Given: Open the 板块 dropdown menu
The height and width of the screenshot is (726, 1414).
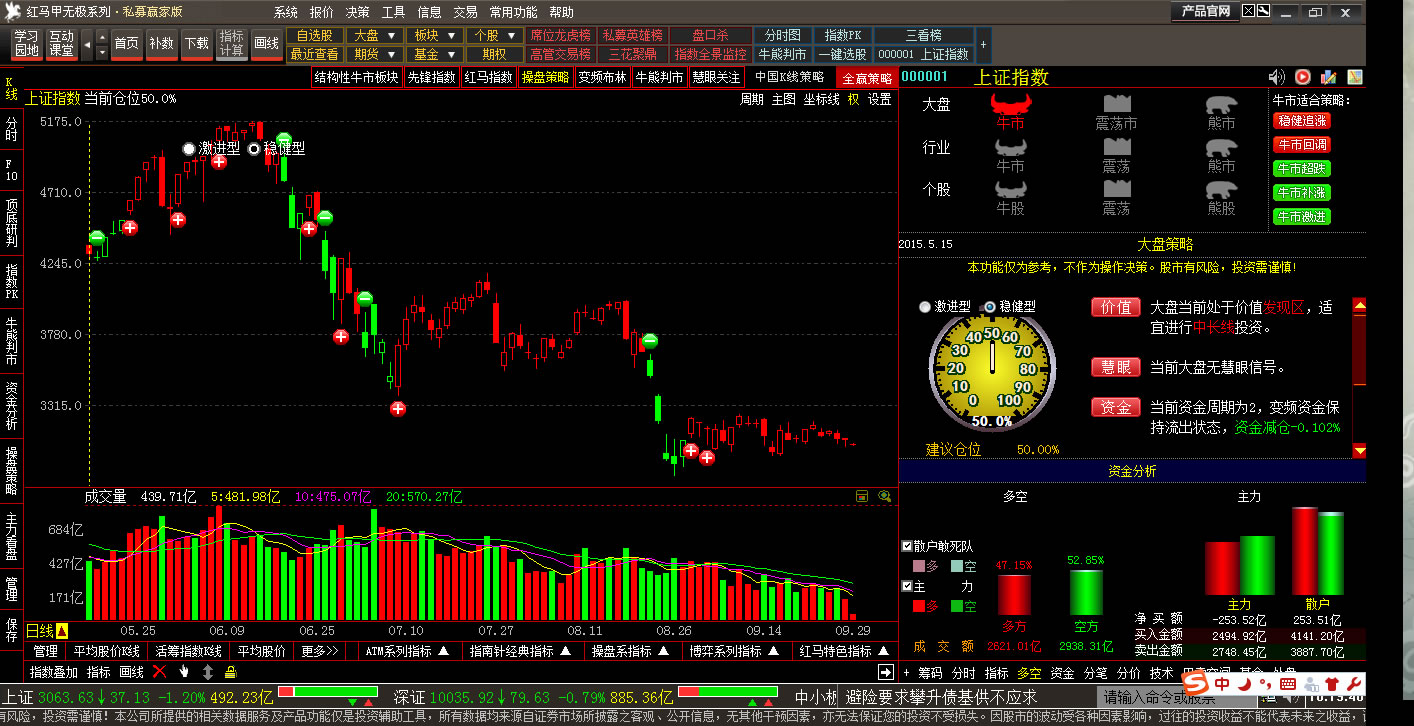Looking at the screenshot, I should pyautogui.click(x=435, y=36).
